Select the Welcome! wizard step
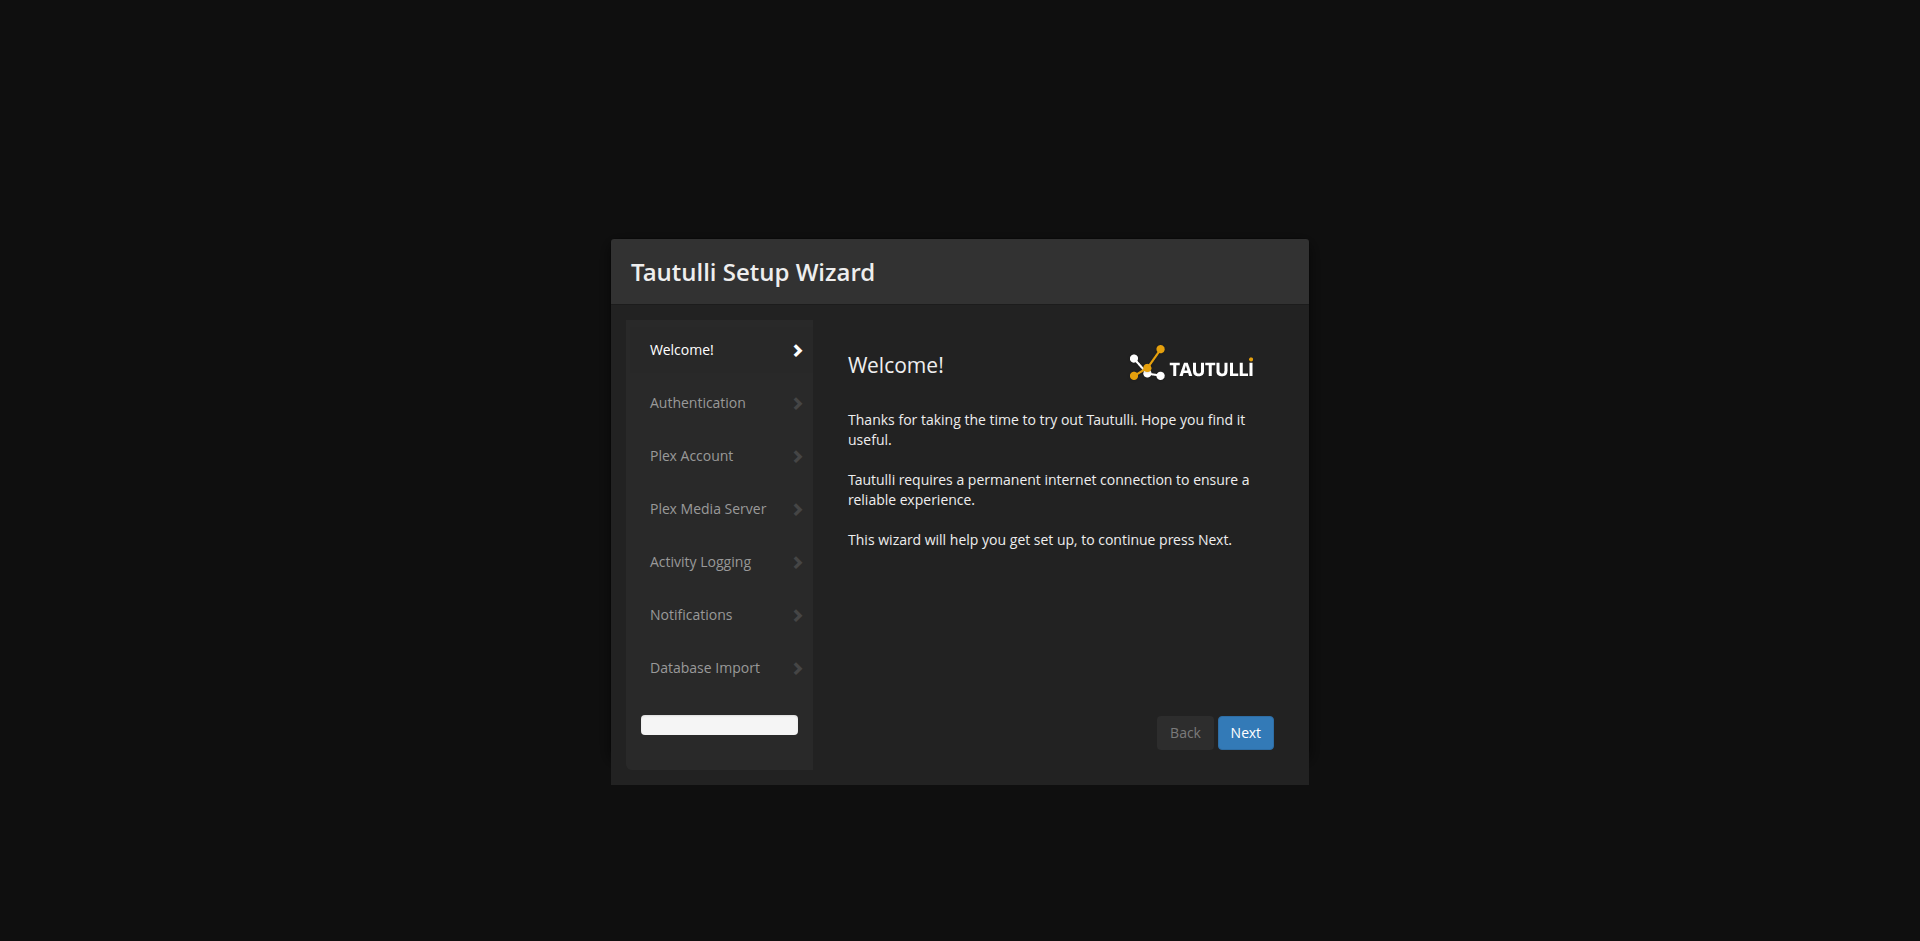The height and width of the screenshot is (941, 1920). click(x=719, y=350)
